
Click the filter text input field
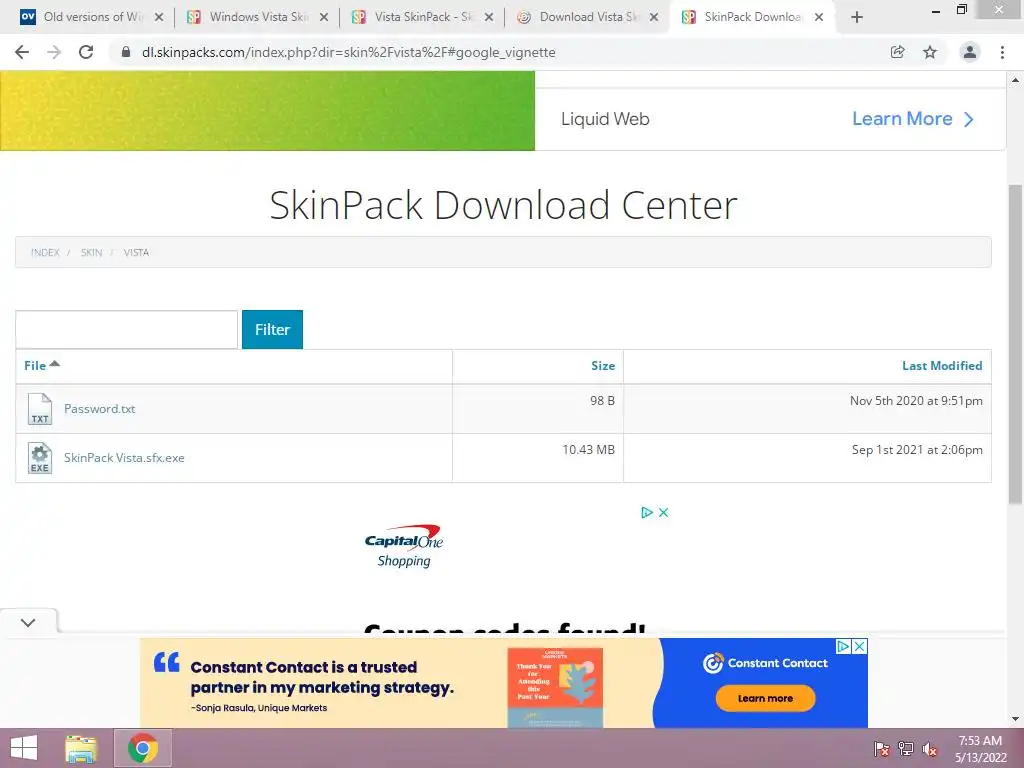coord(127,329)
